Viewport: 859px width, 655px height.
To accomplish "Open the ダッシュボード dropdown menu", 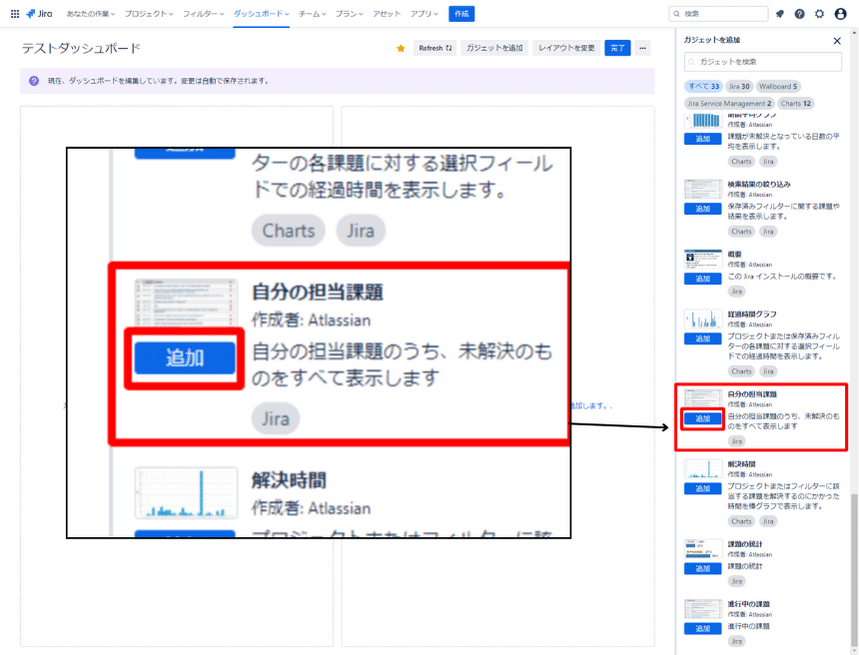I will pyautogui.click(x=261, y=14).
